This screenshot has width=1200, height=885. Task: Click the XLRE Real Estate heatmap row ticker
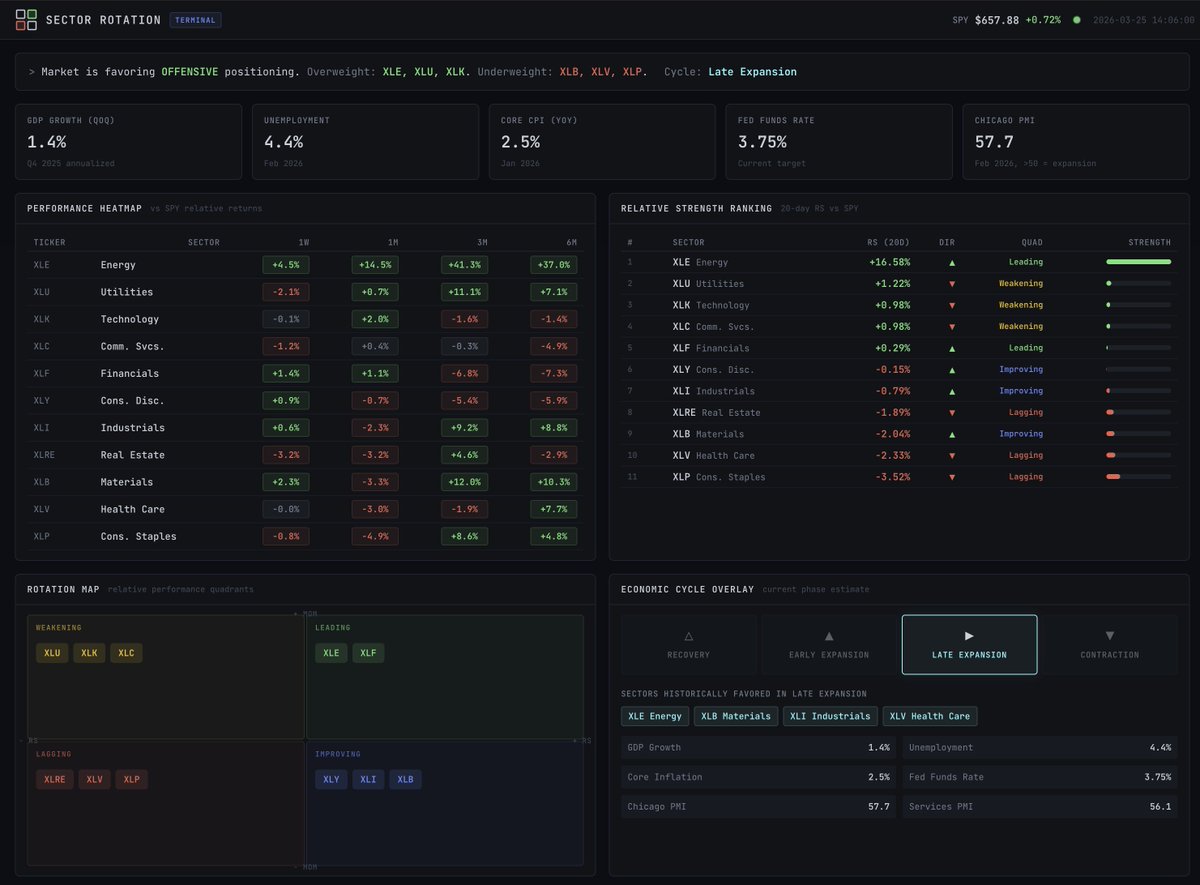[x=46, y=455]
